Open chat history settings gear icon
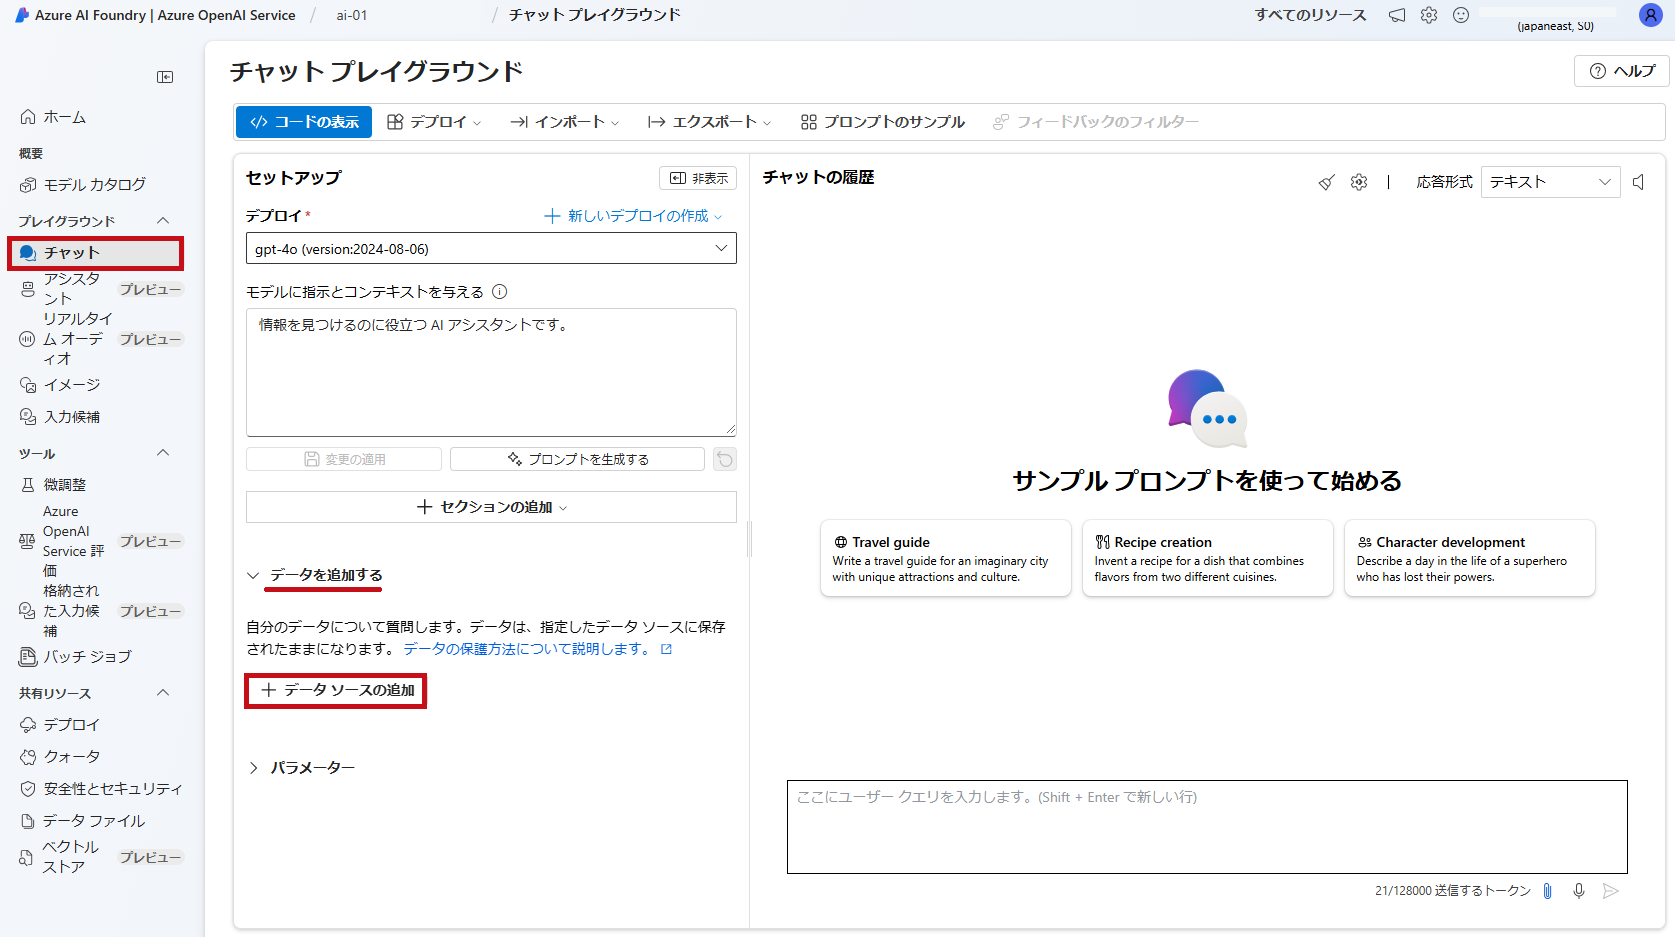1675x937 pixels. point(1359,182)
